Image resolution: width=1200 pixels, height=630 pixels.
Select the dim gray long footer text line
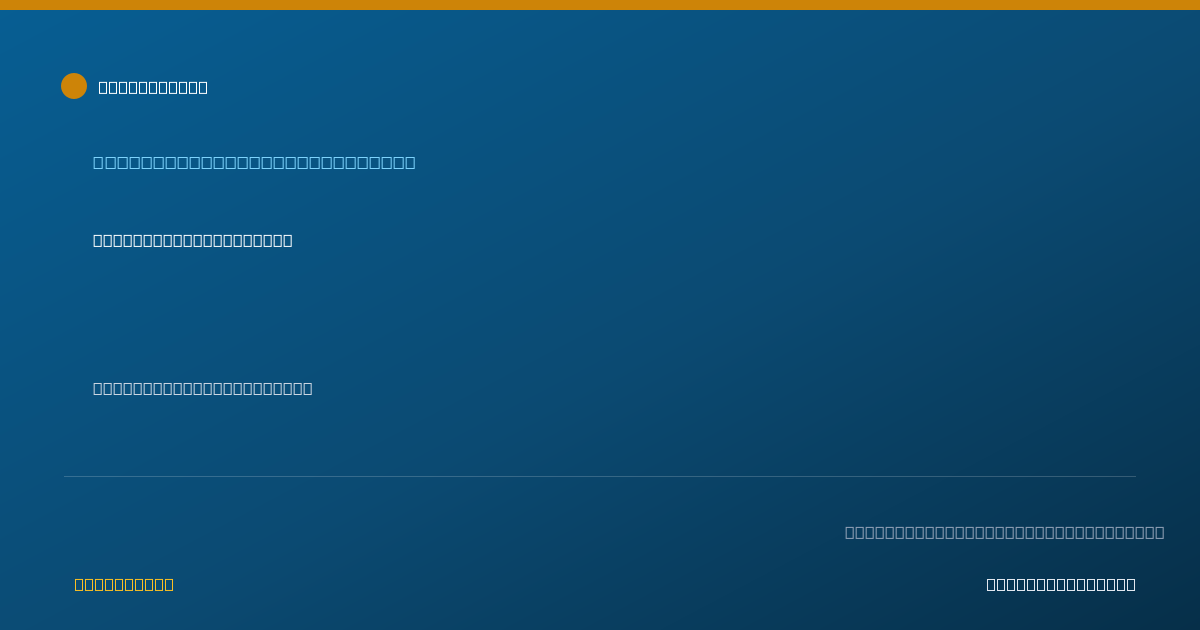click(x=1004, y=532)
